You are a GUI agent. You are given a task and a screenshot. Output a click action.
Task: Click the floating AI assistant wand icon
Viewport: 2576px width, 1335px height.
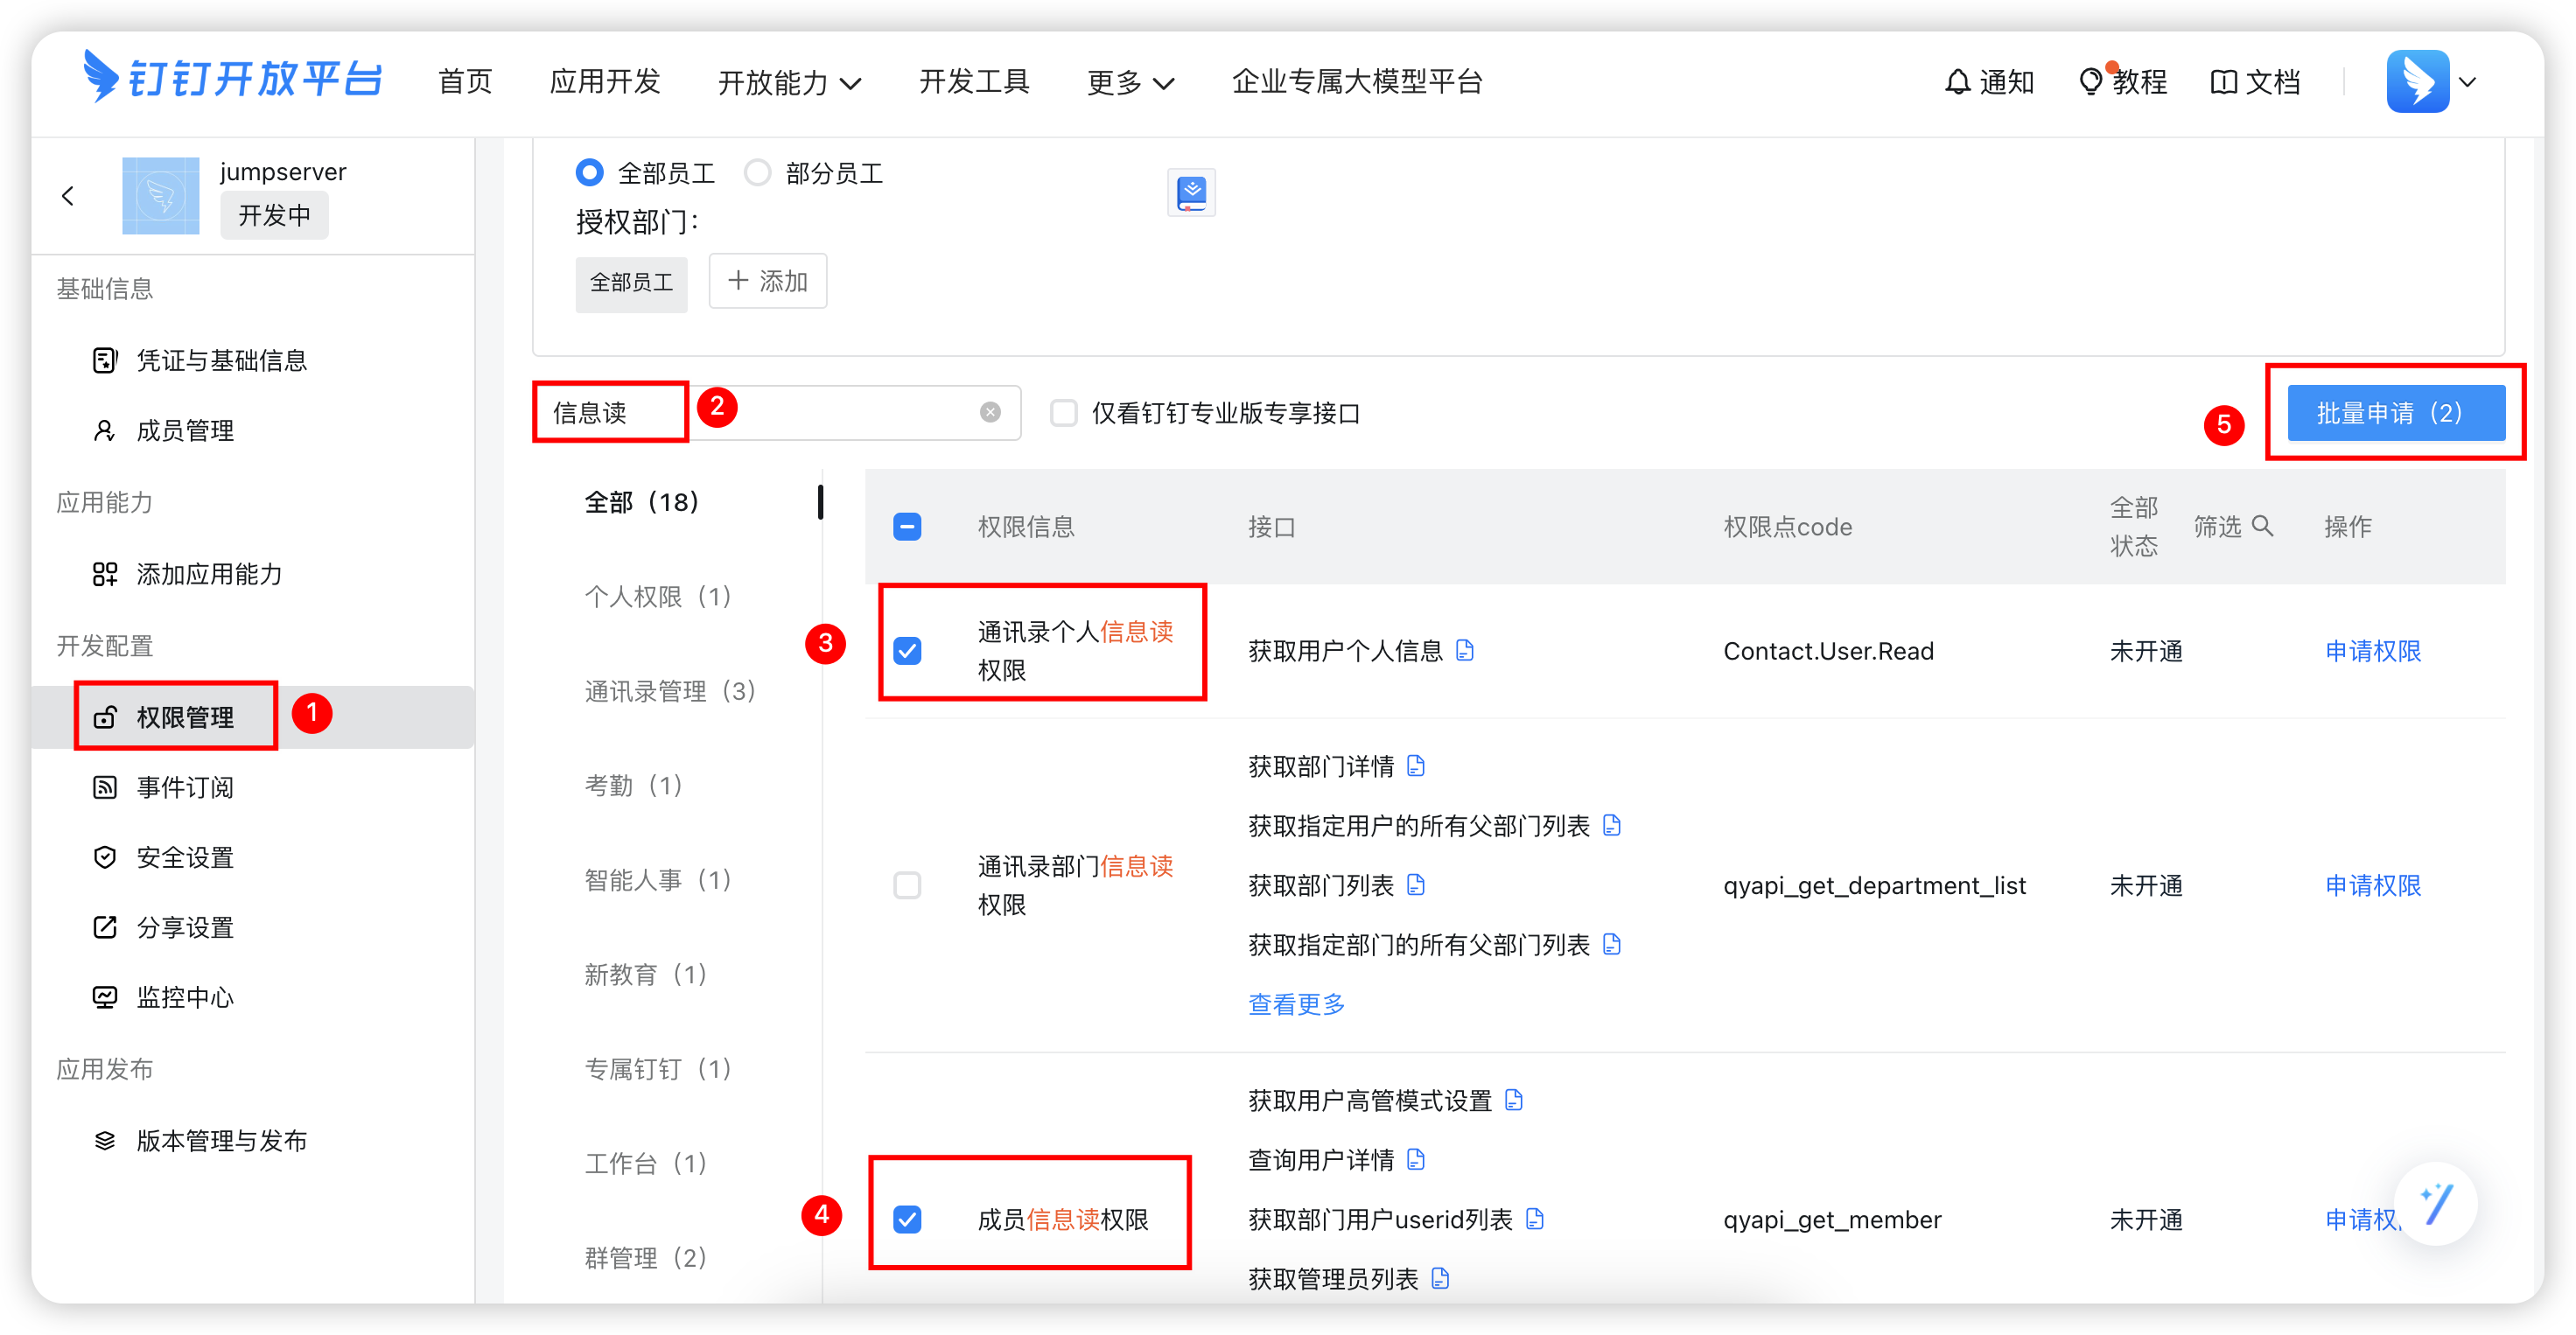[2436, 1204]
